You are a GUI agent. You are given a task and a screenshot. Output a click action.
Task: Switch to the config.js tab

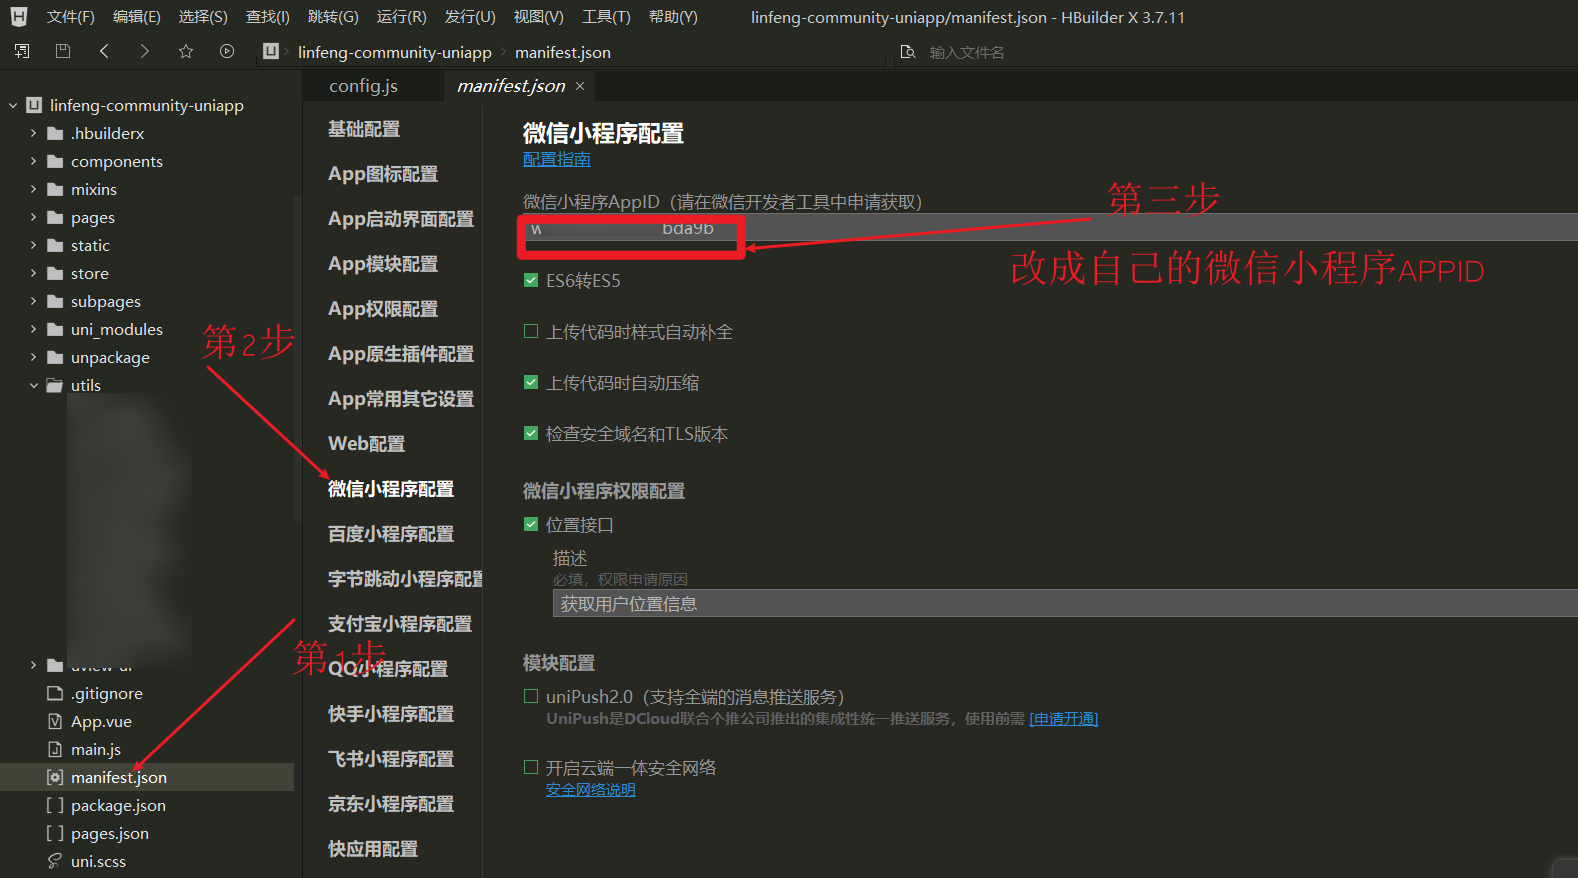(363, 86)
